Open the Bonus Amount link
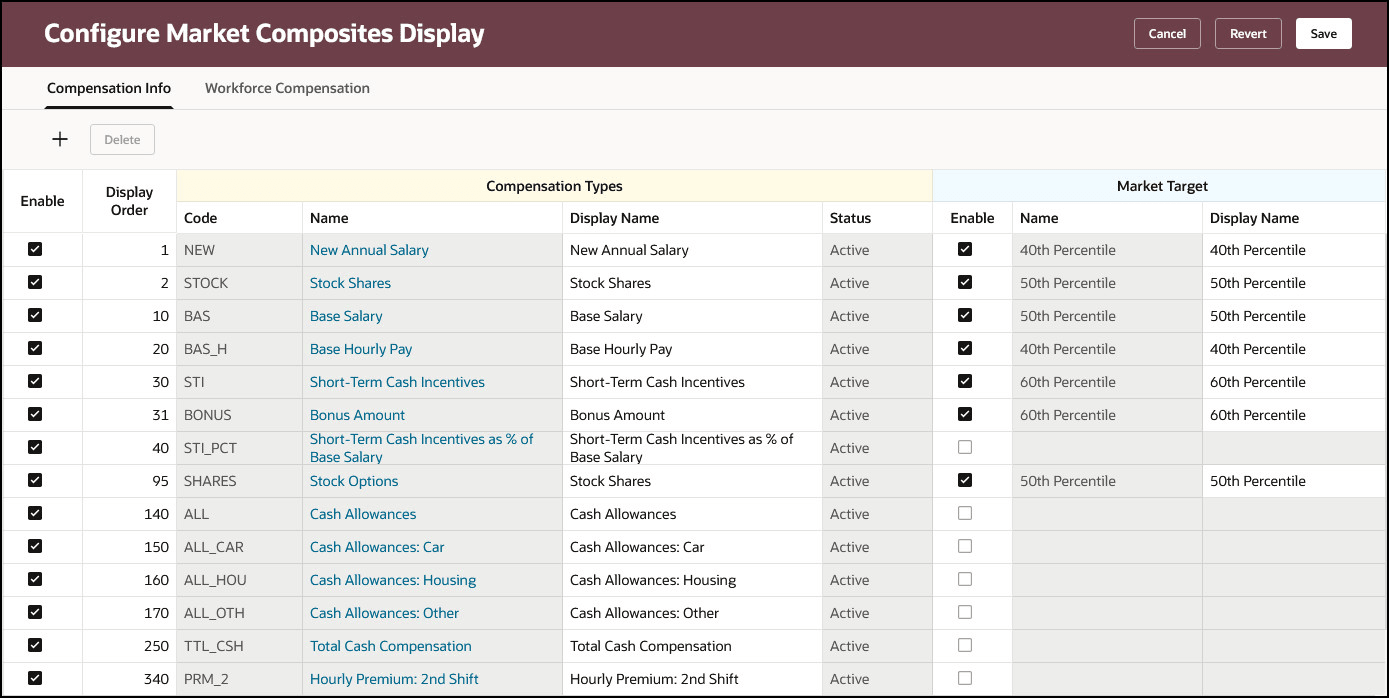1389x698 pixels. (x=357, y=415)
